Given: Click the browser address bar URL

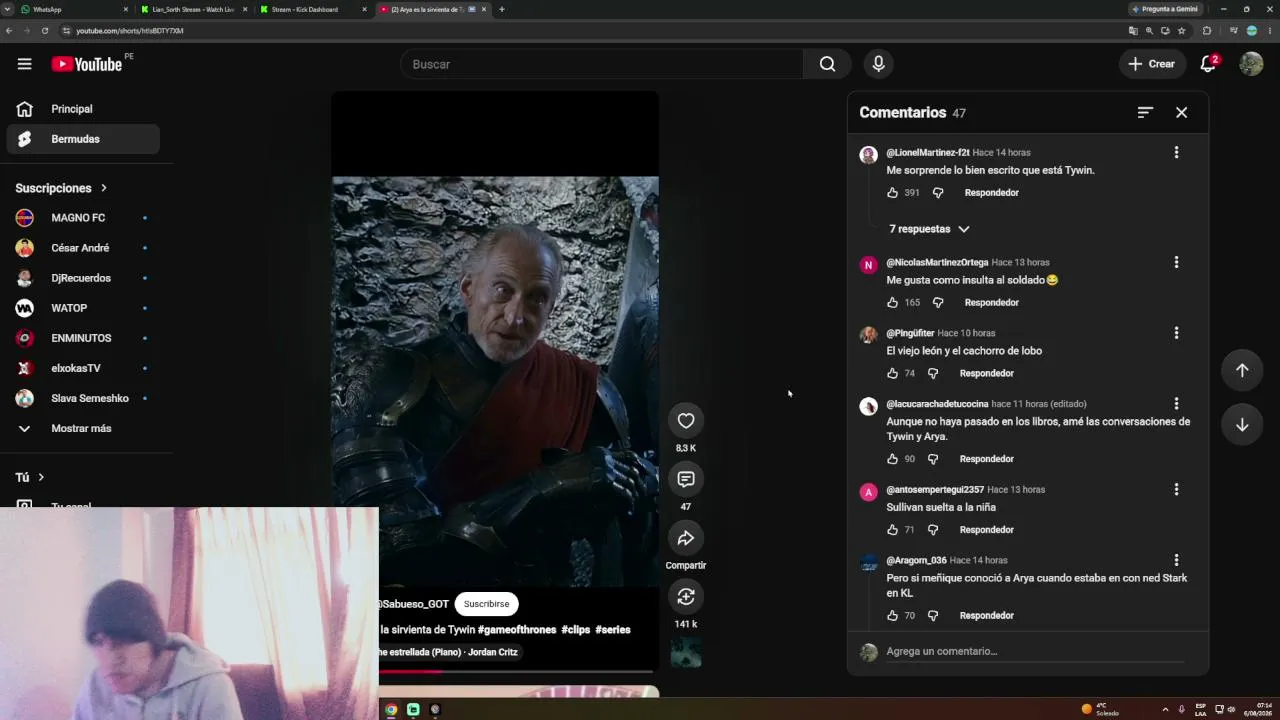Looking at the screenshot, I should [x=130, y=31].
